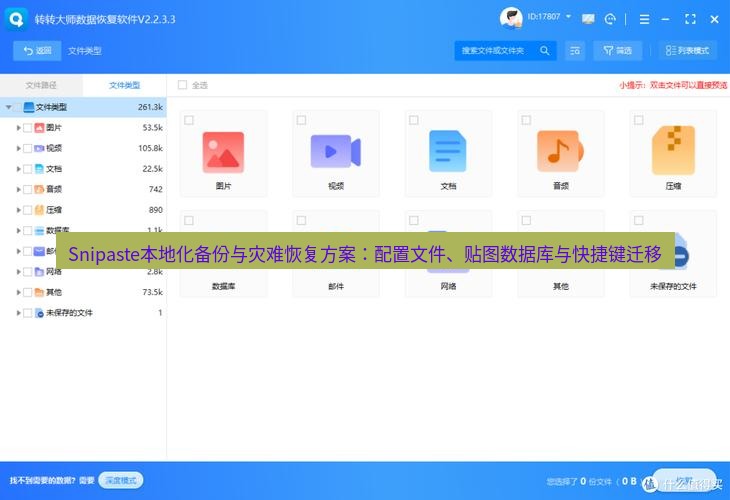The height and width of the screenshot is (500, 730).
Task: Check the 压缩 card checkbox
Action: tap(639, 120)
